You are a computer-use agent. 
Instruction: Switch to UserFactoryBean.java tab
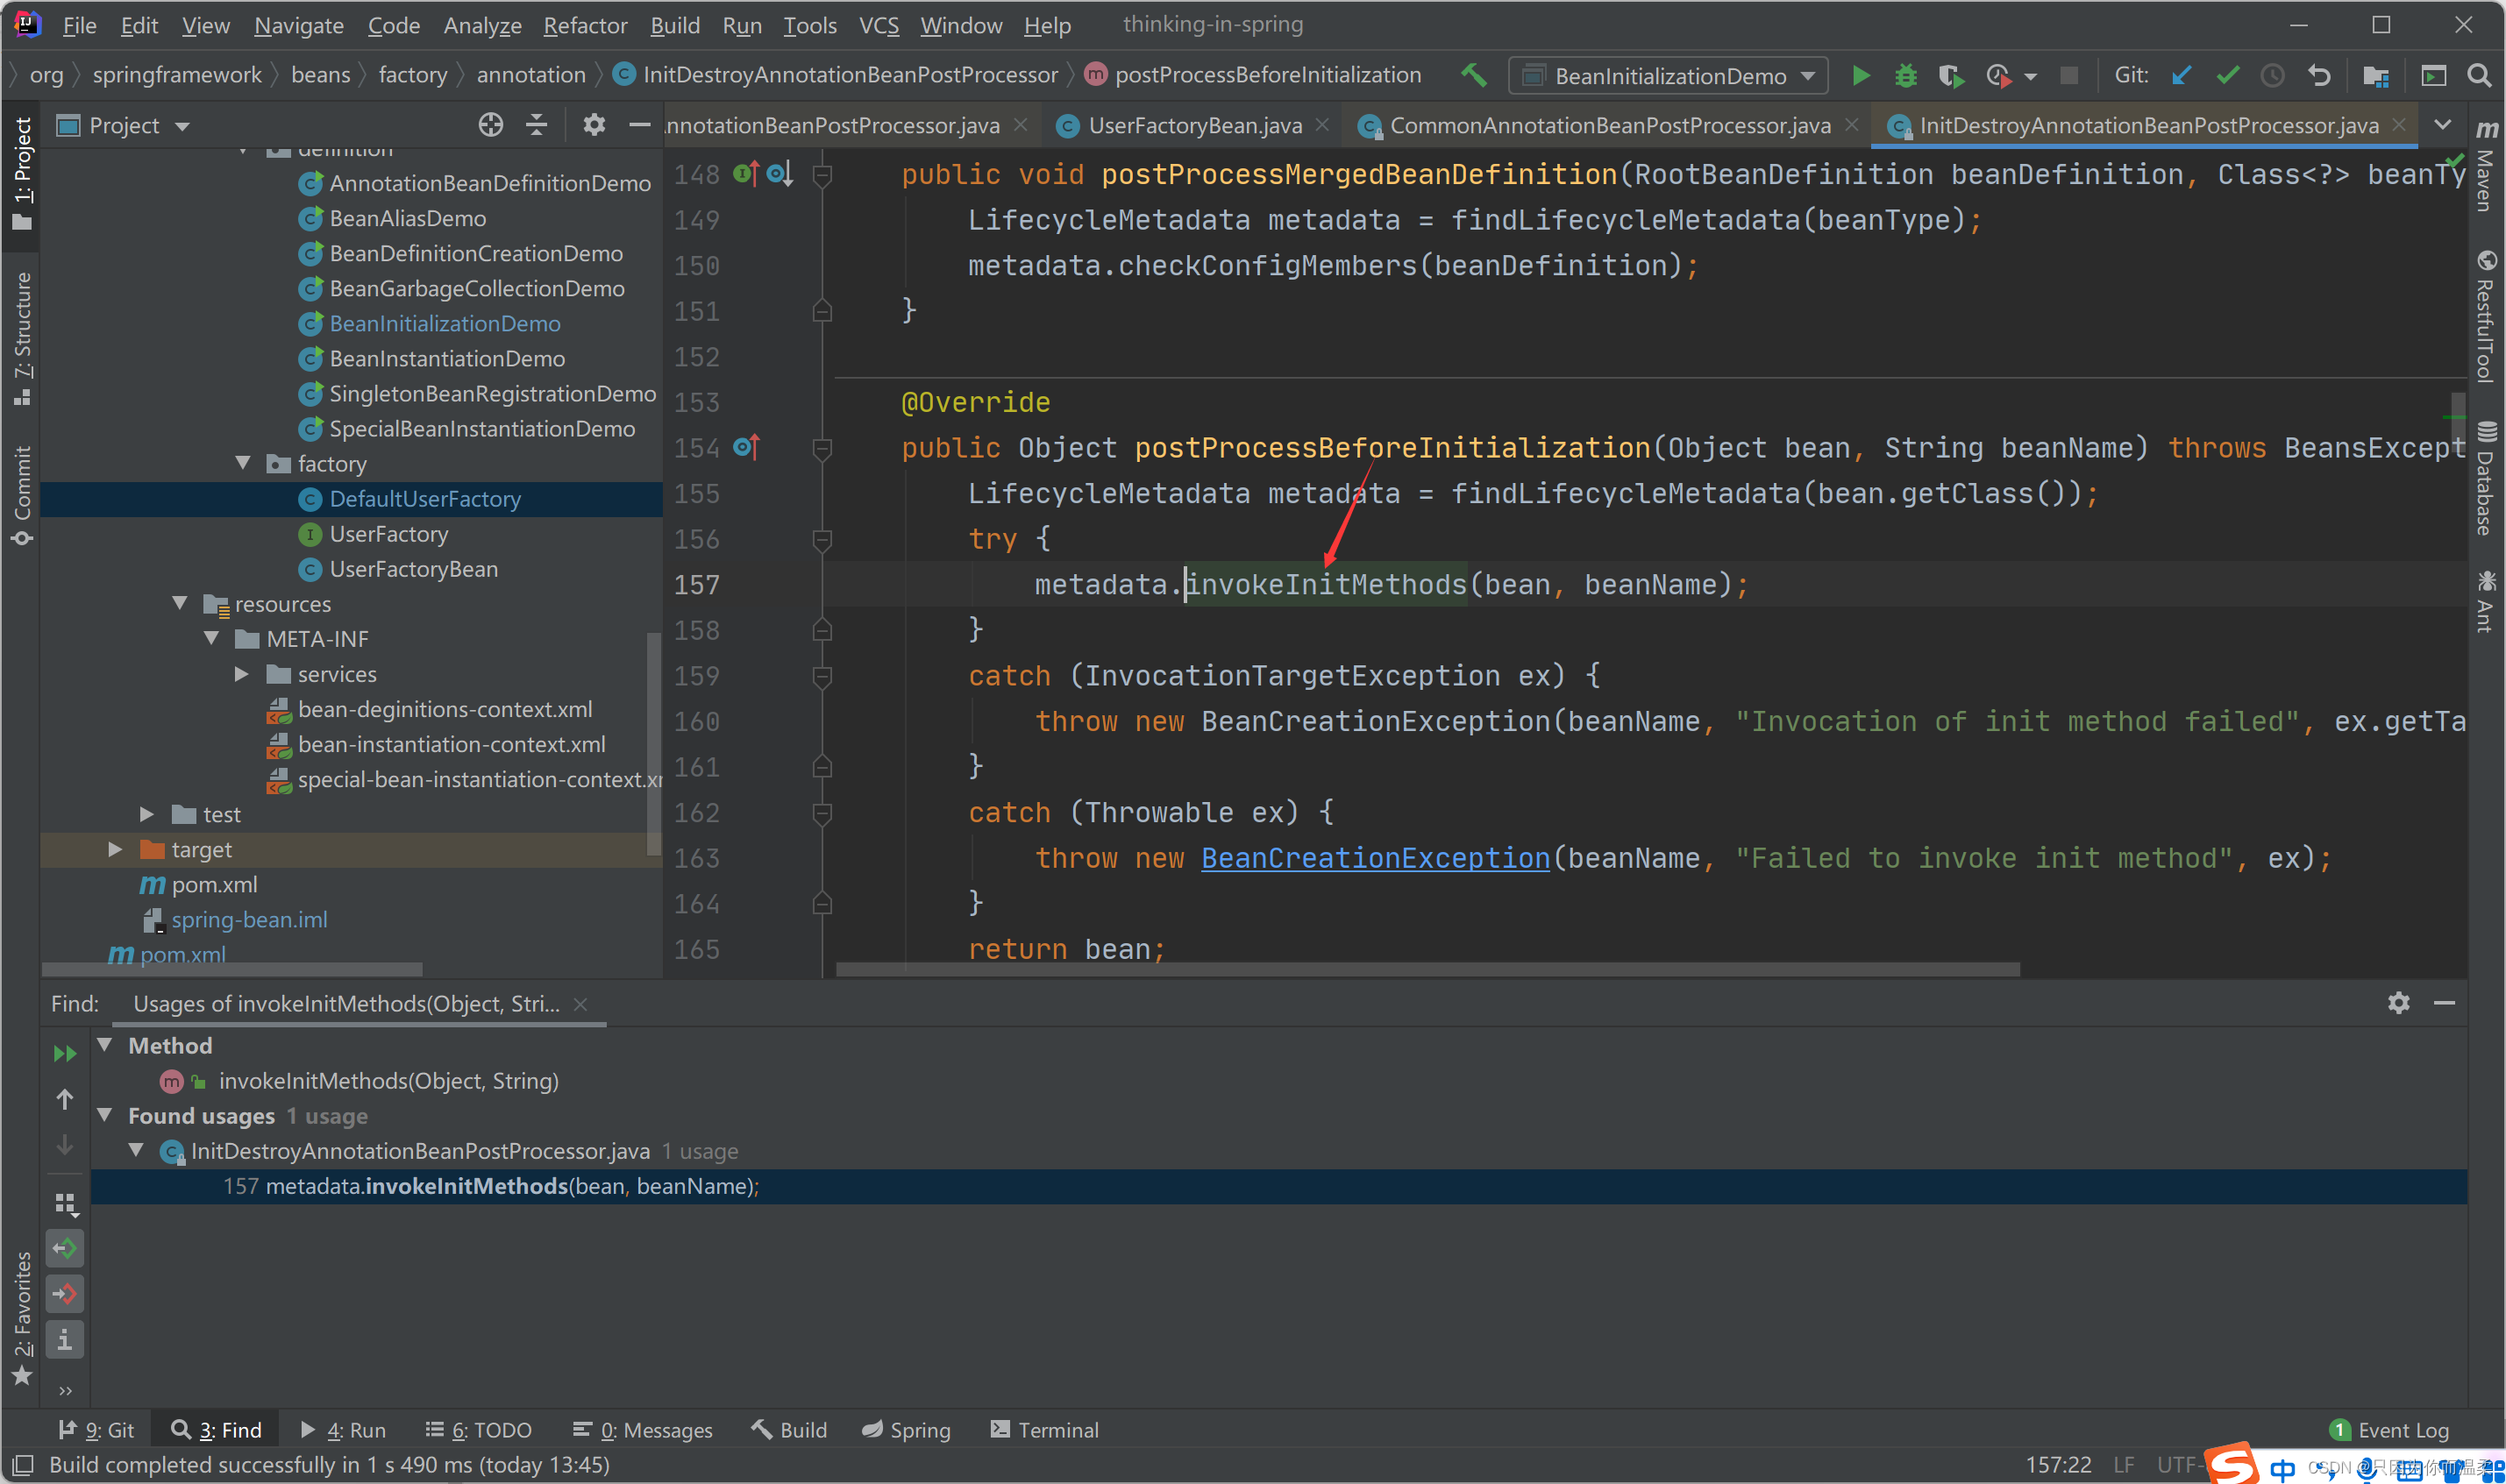click(x=1194, y=125)
